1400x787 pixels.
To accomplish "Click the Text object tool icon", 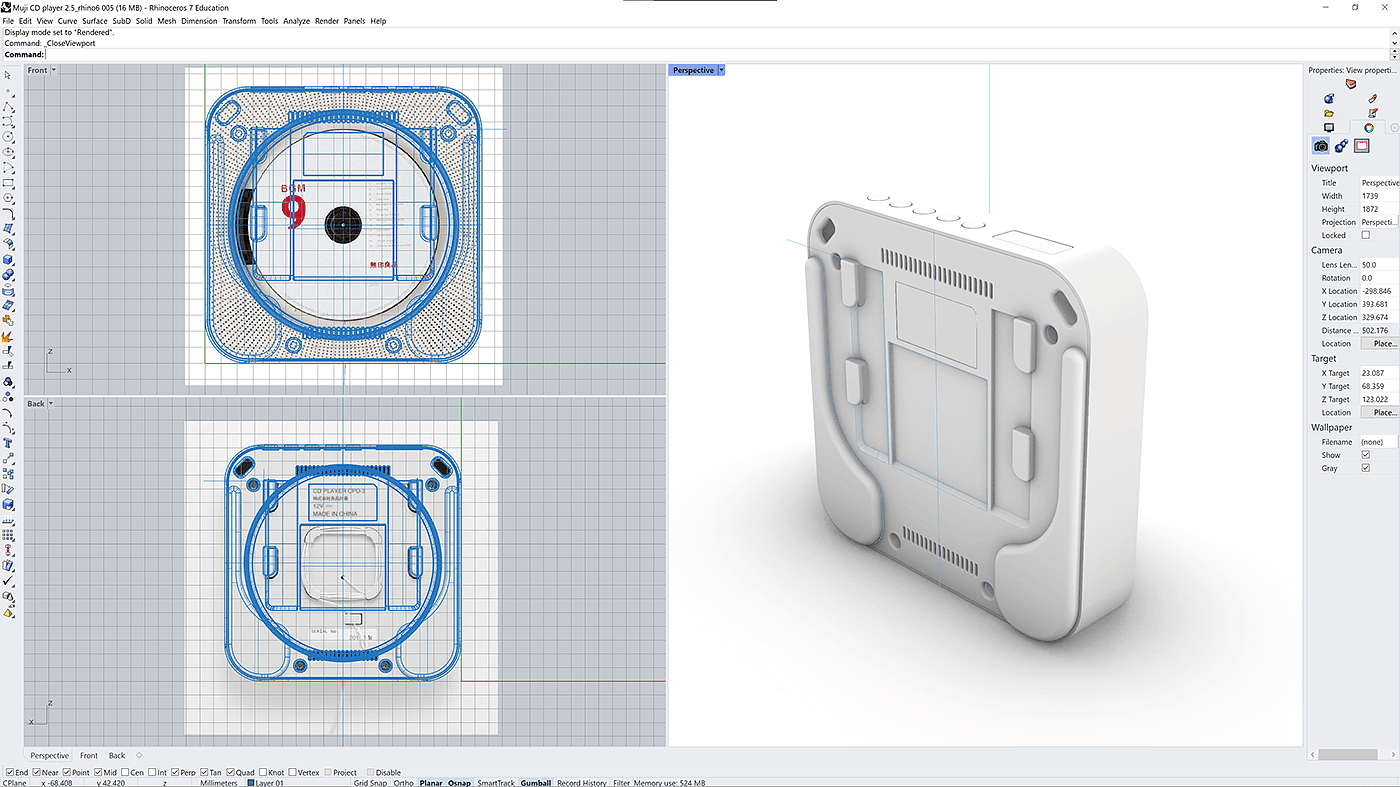I will [x=8, y=442].
